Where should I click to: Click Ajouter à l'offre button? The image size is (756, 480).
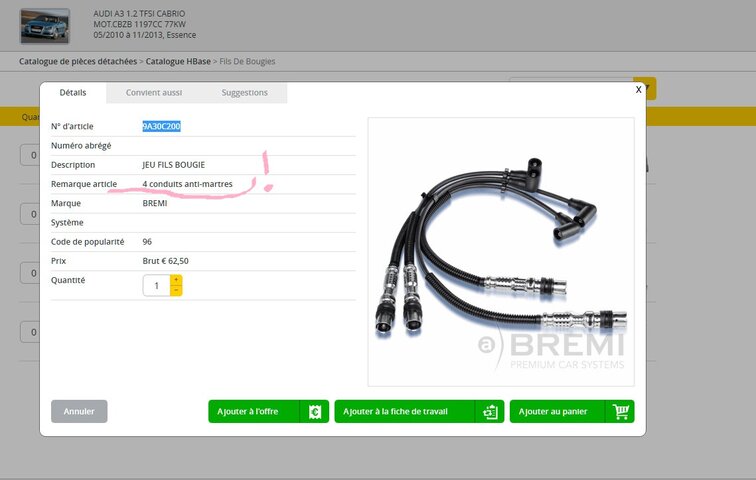[269, 412]
